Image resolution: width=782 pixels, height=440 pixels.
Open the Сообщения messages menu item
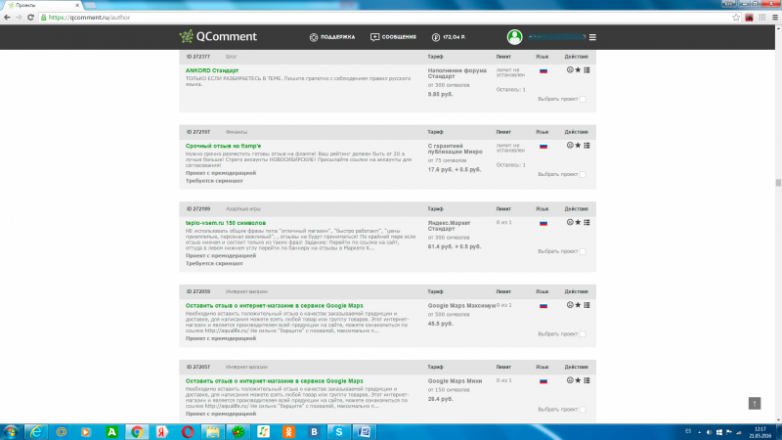pyautogui.click(x=393, y=37)
